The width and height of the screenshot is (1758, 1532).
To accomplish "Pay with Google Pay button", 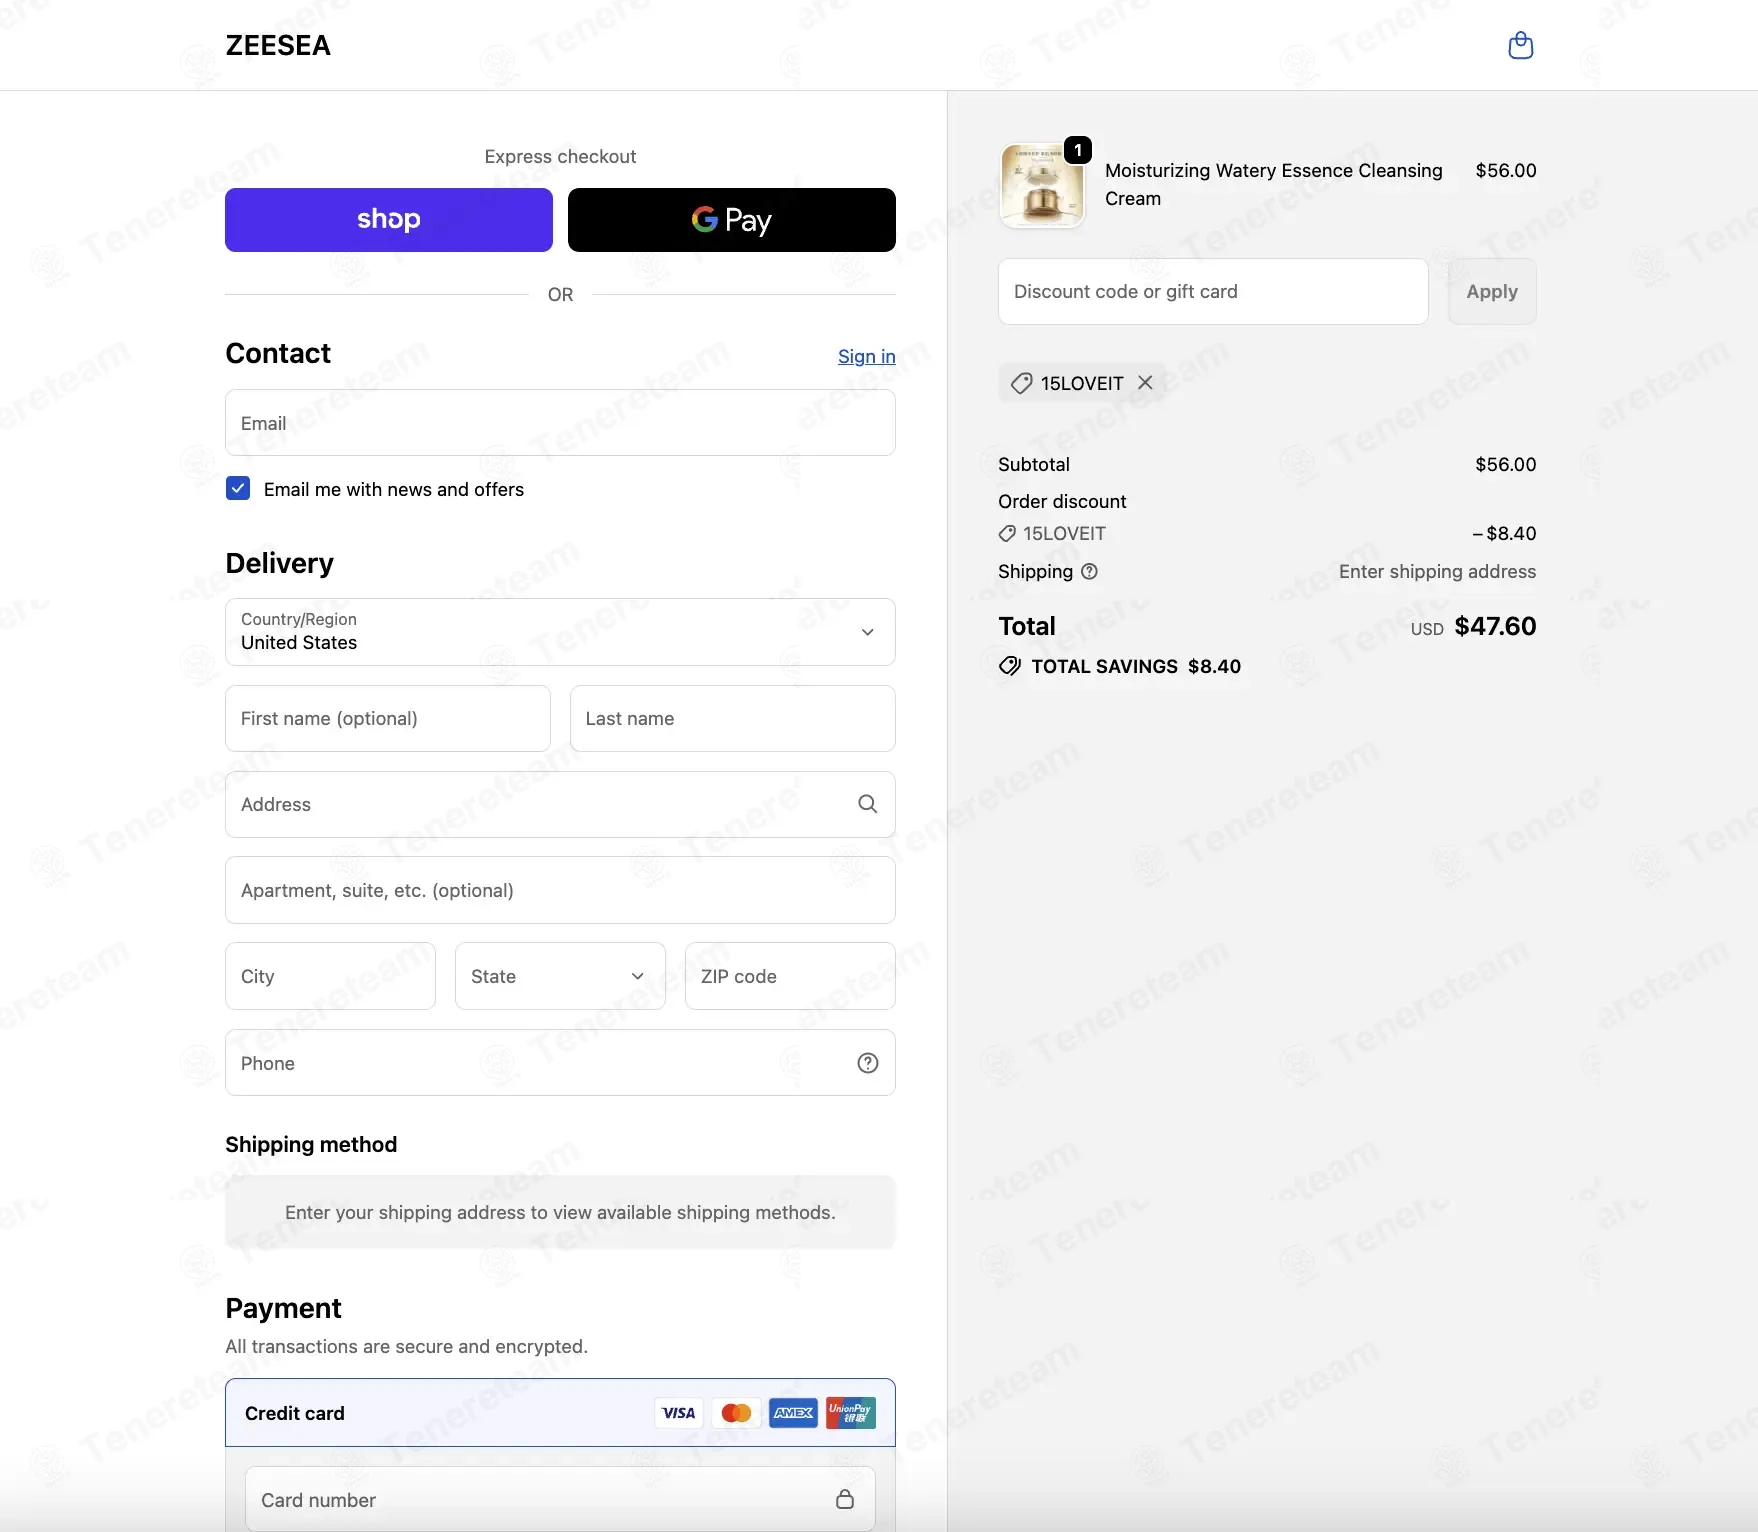I will click(x=732, y=220).
